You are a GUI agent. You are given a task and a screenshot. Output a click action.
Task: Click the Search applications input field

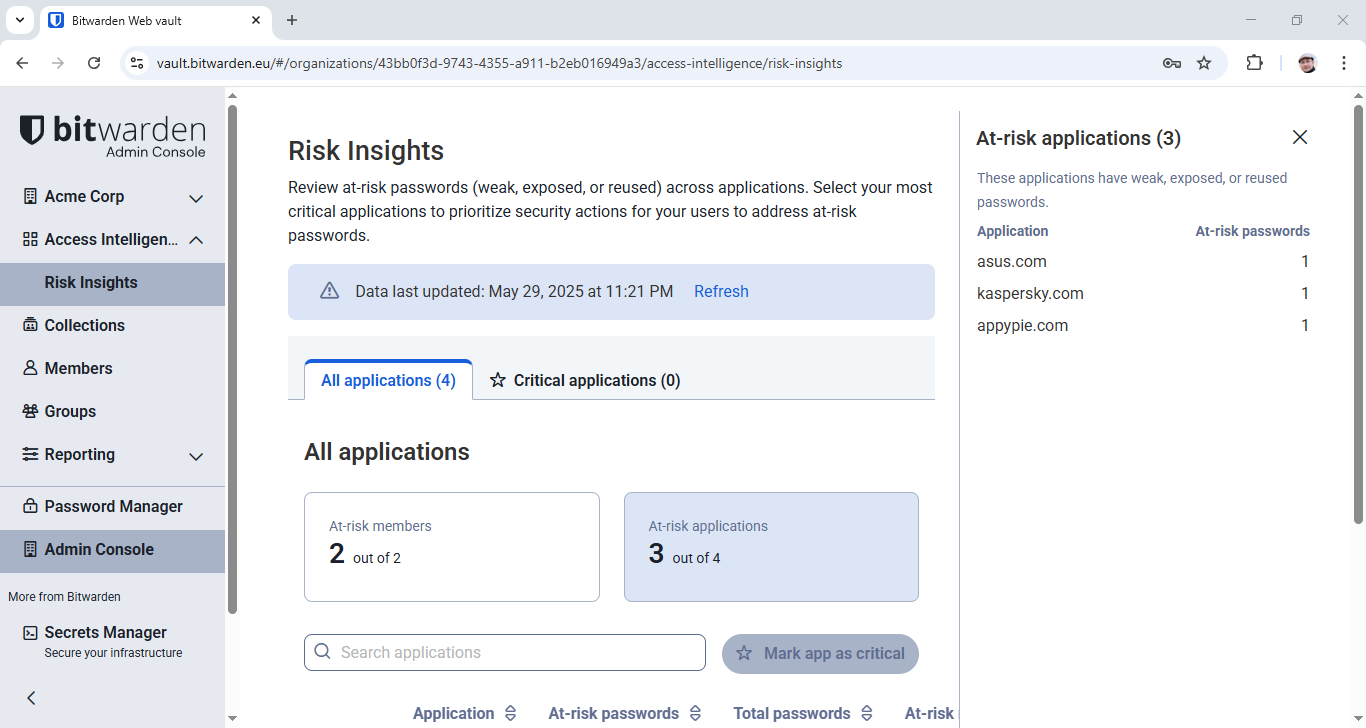505,652
